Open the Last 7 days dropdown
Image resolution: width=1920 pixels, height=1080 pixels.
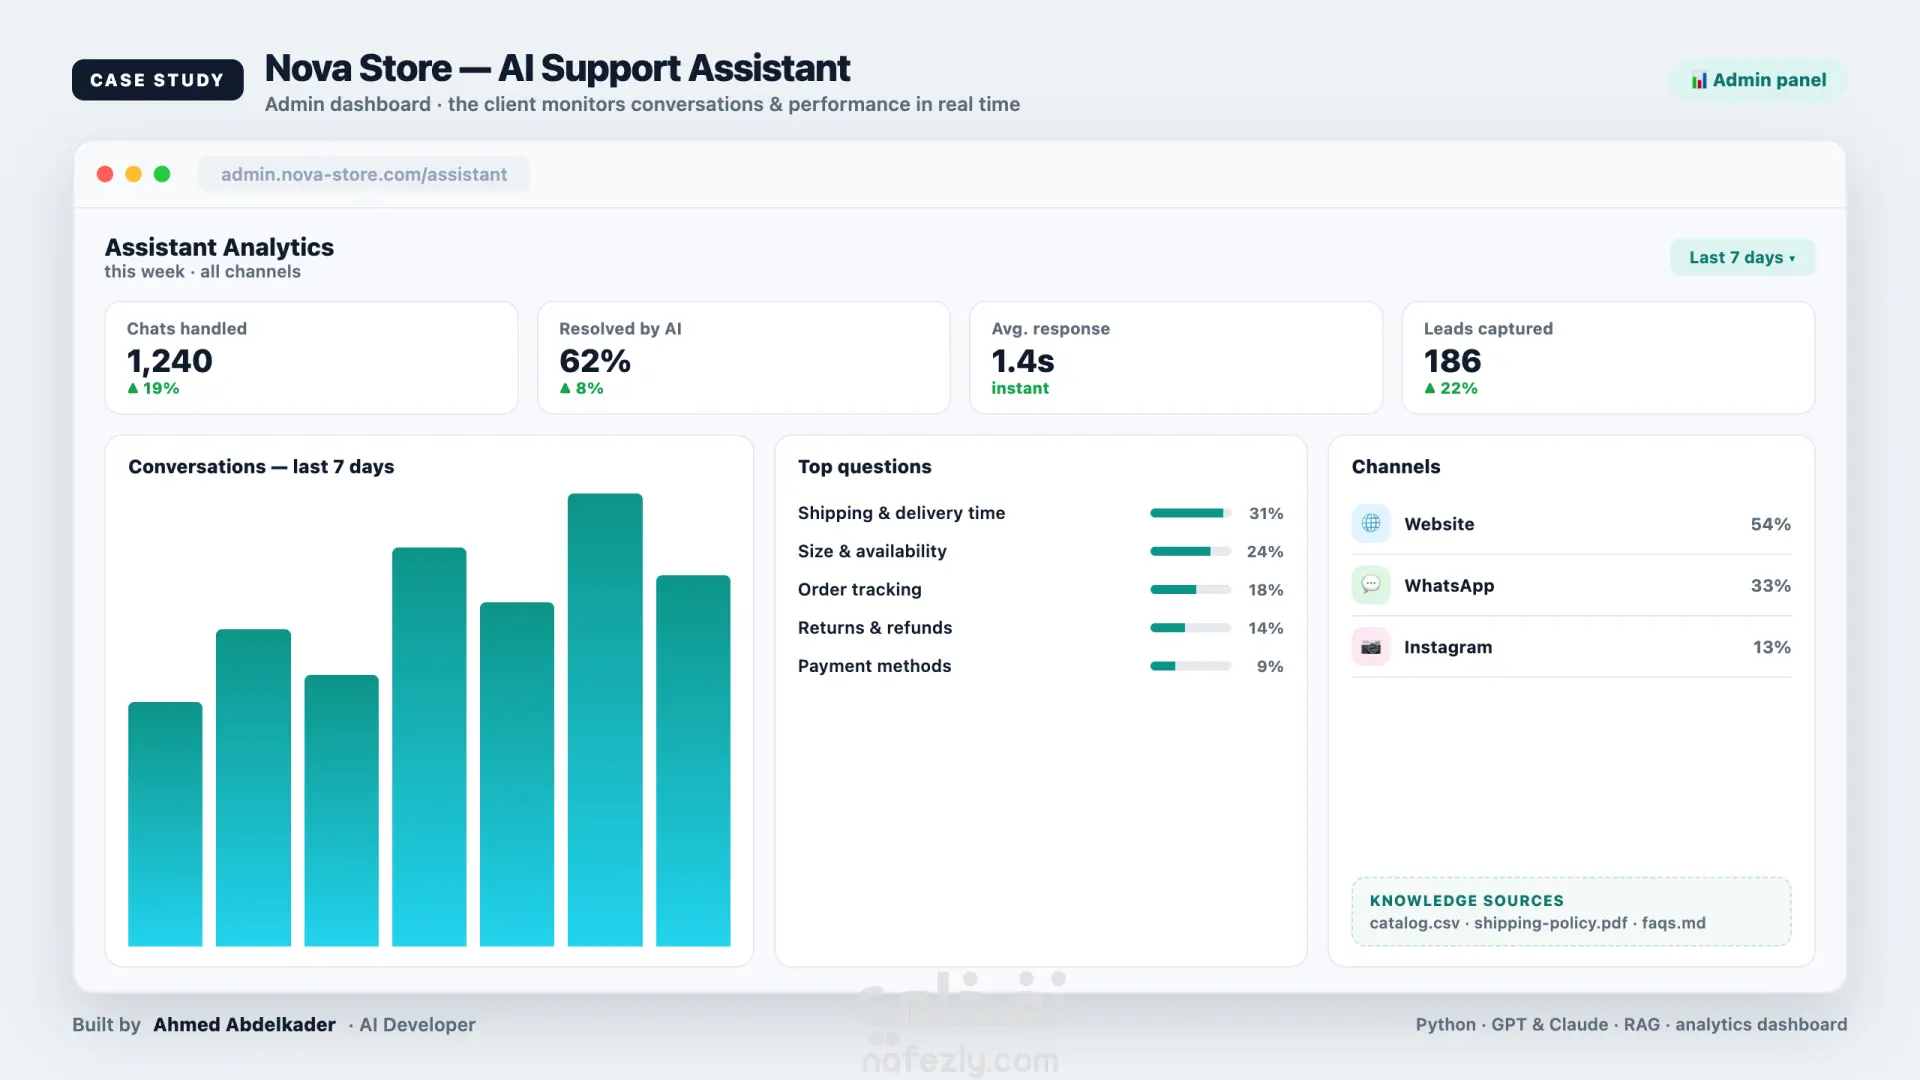click(1742, 258)
